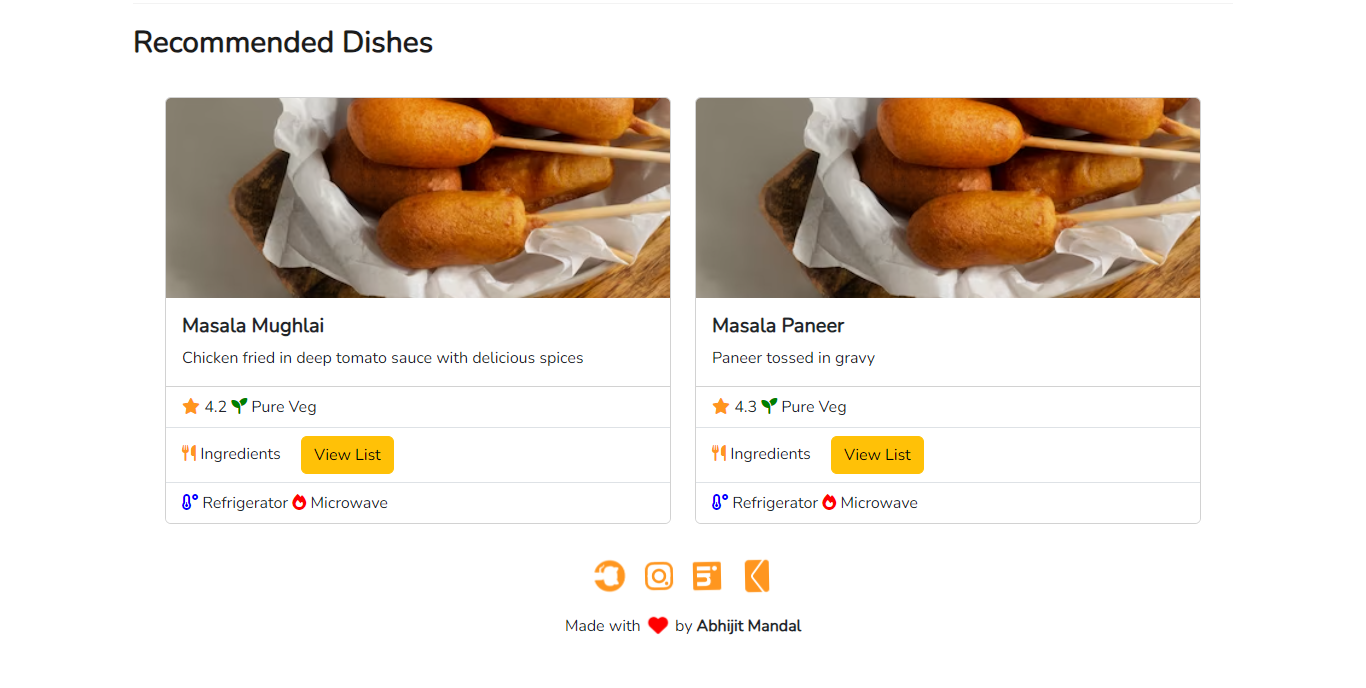Click the star icon showing 4.3 rating
Screen dimensions: 1366x688
click(x=718, y=405)
